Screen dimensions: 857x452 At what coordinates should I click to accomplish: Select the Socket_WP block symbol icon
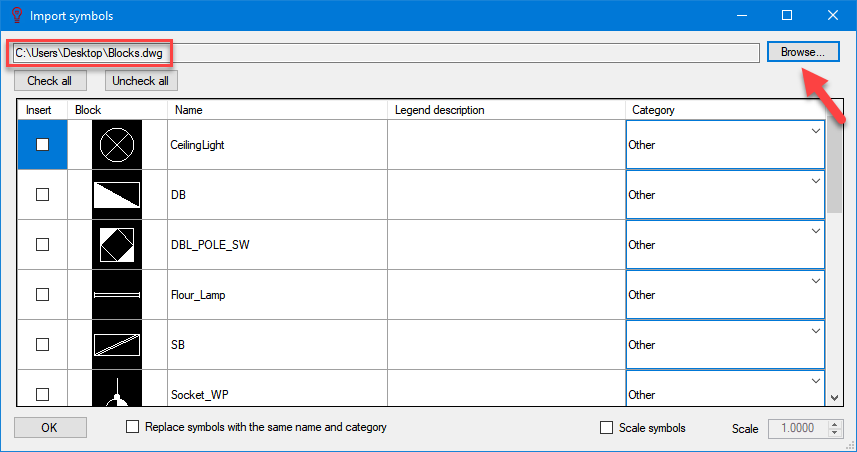117,389
